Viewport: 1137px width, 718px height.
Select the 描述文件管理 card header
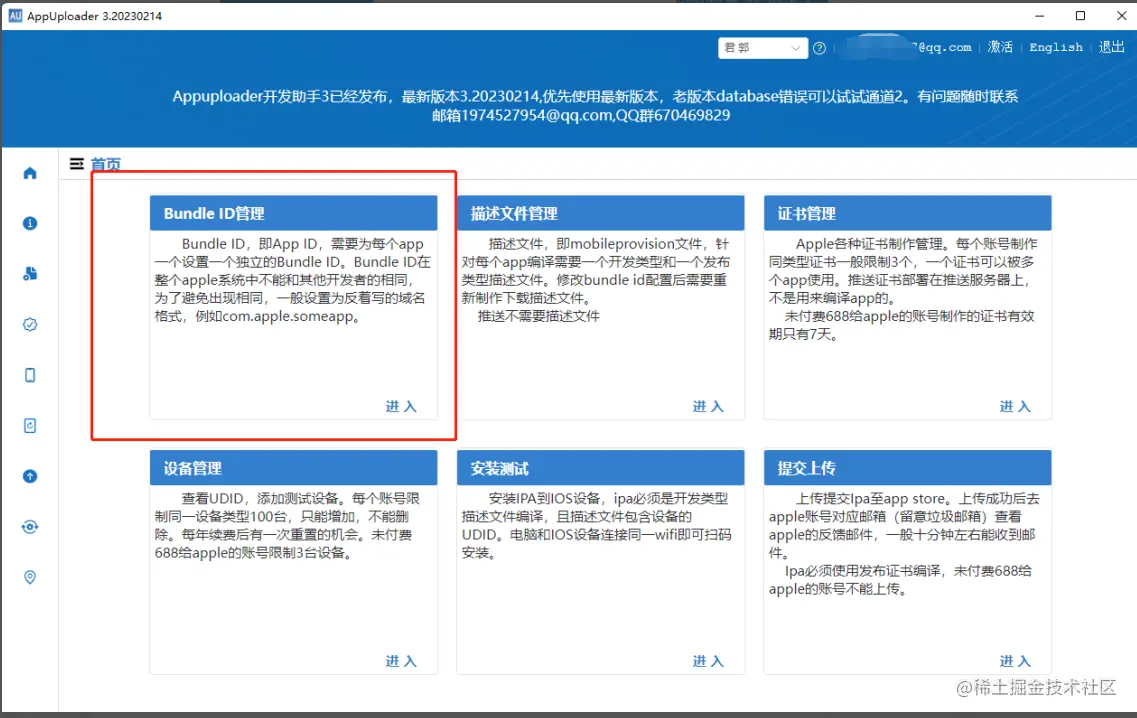point(600,213)
